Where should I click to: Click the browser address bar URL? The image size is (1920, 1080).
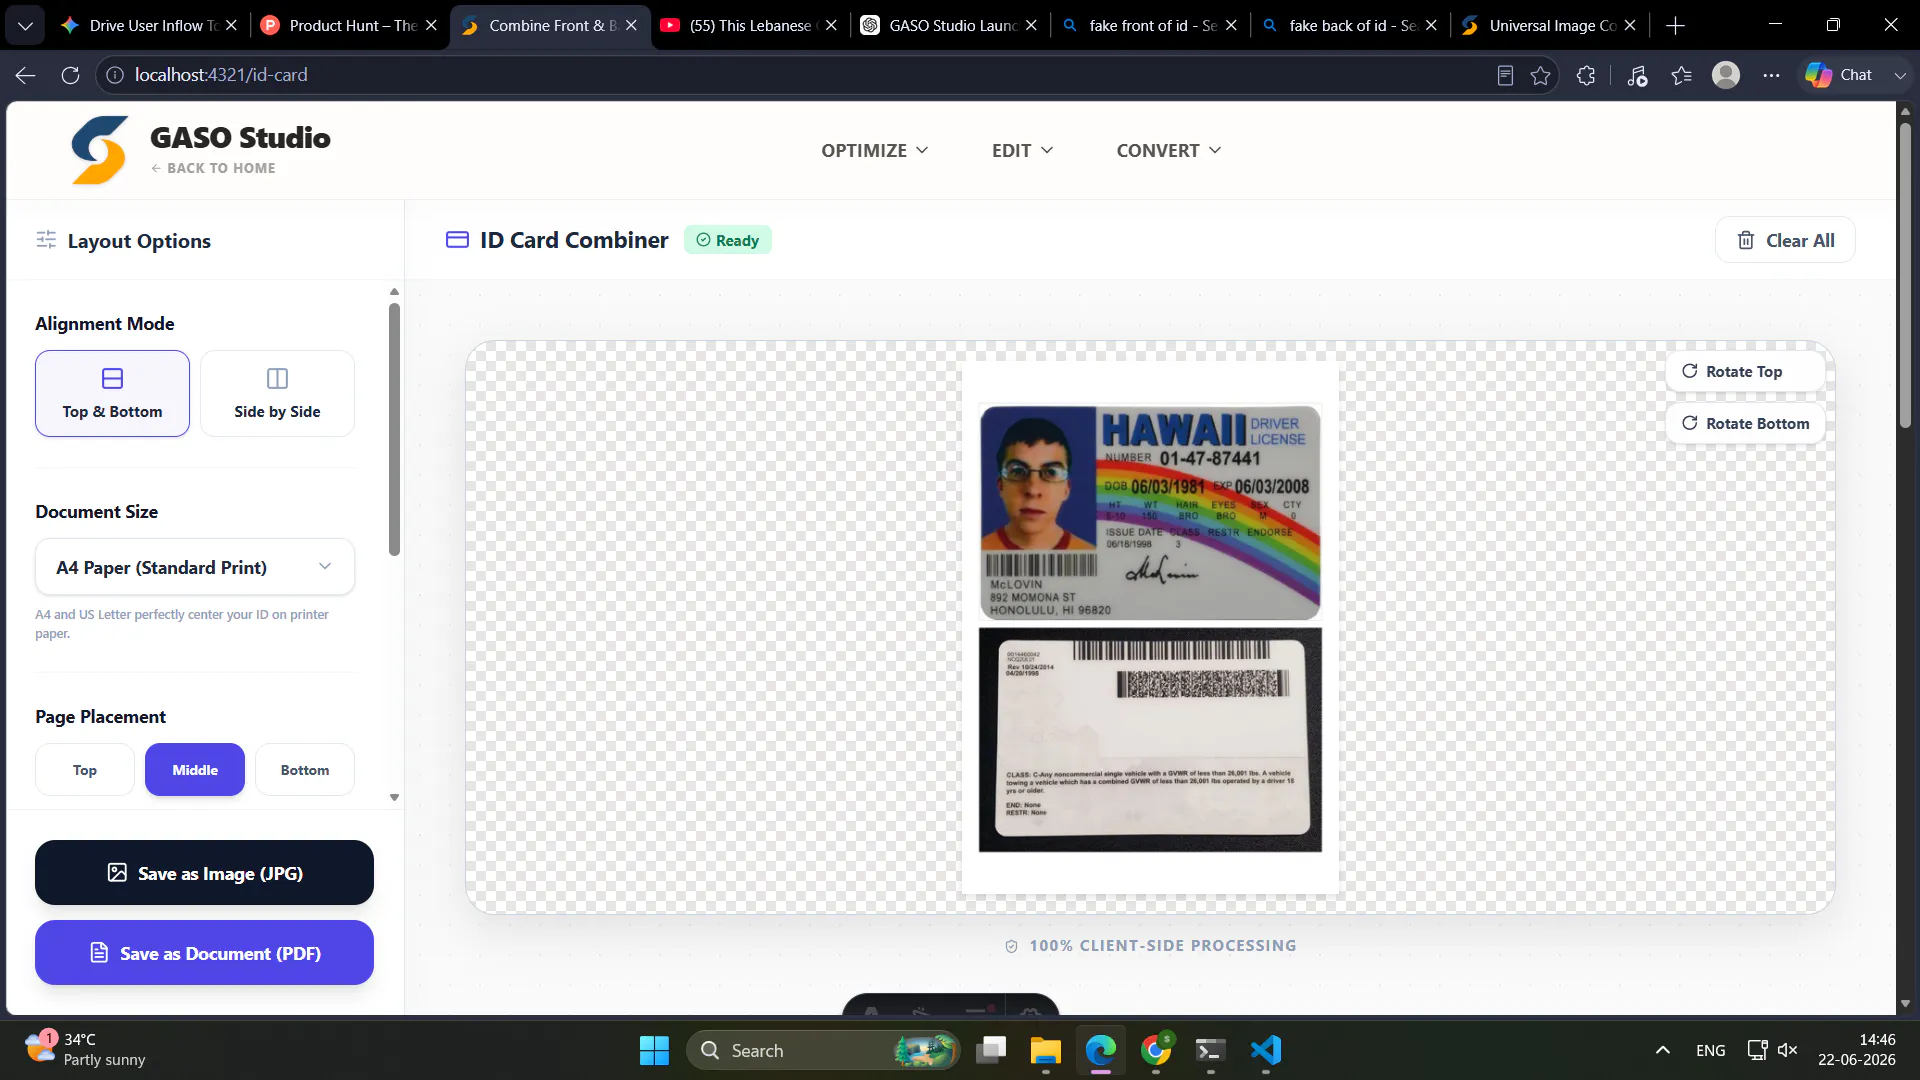point(221,75)
